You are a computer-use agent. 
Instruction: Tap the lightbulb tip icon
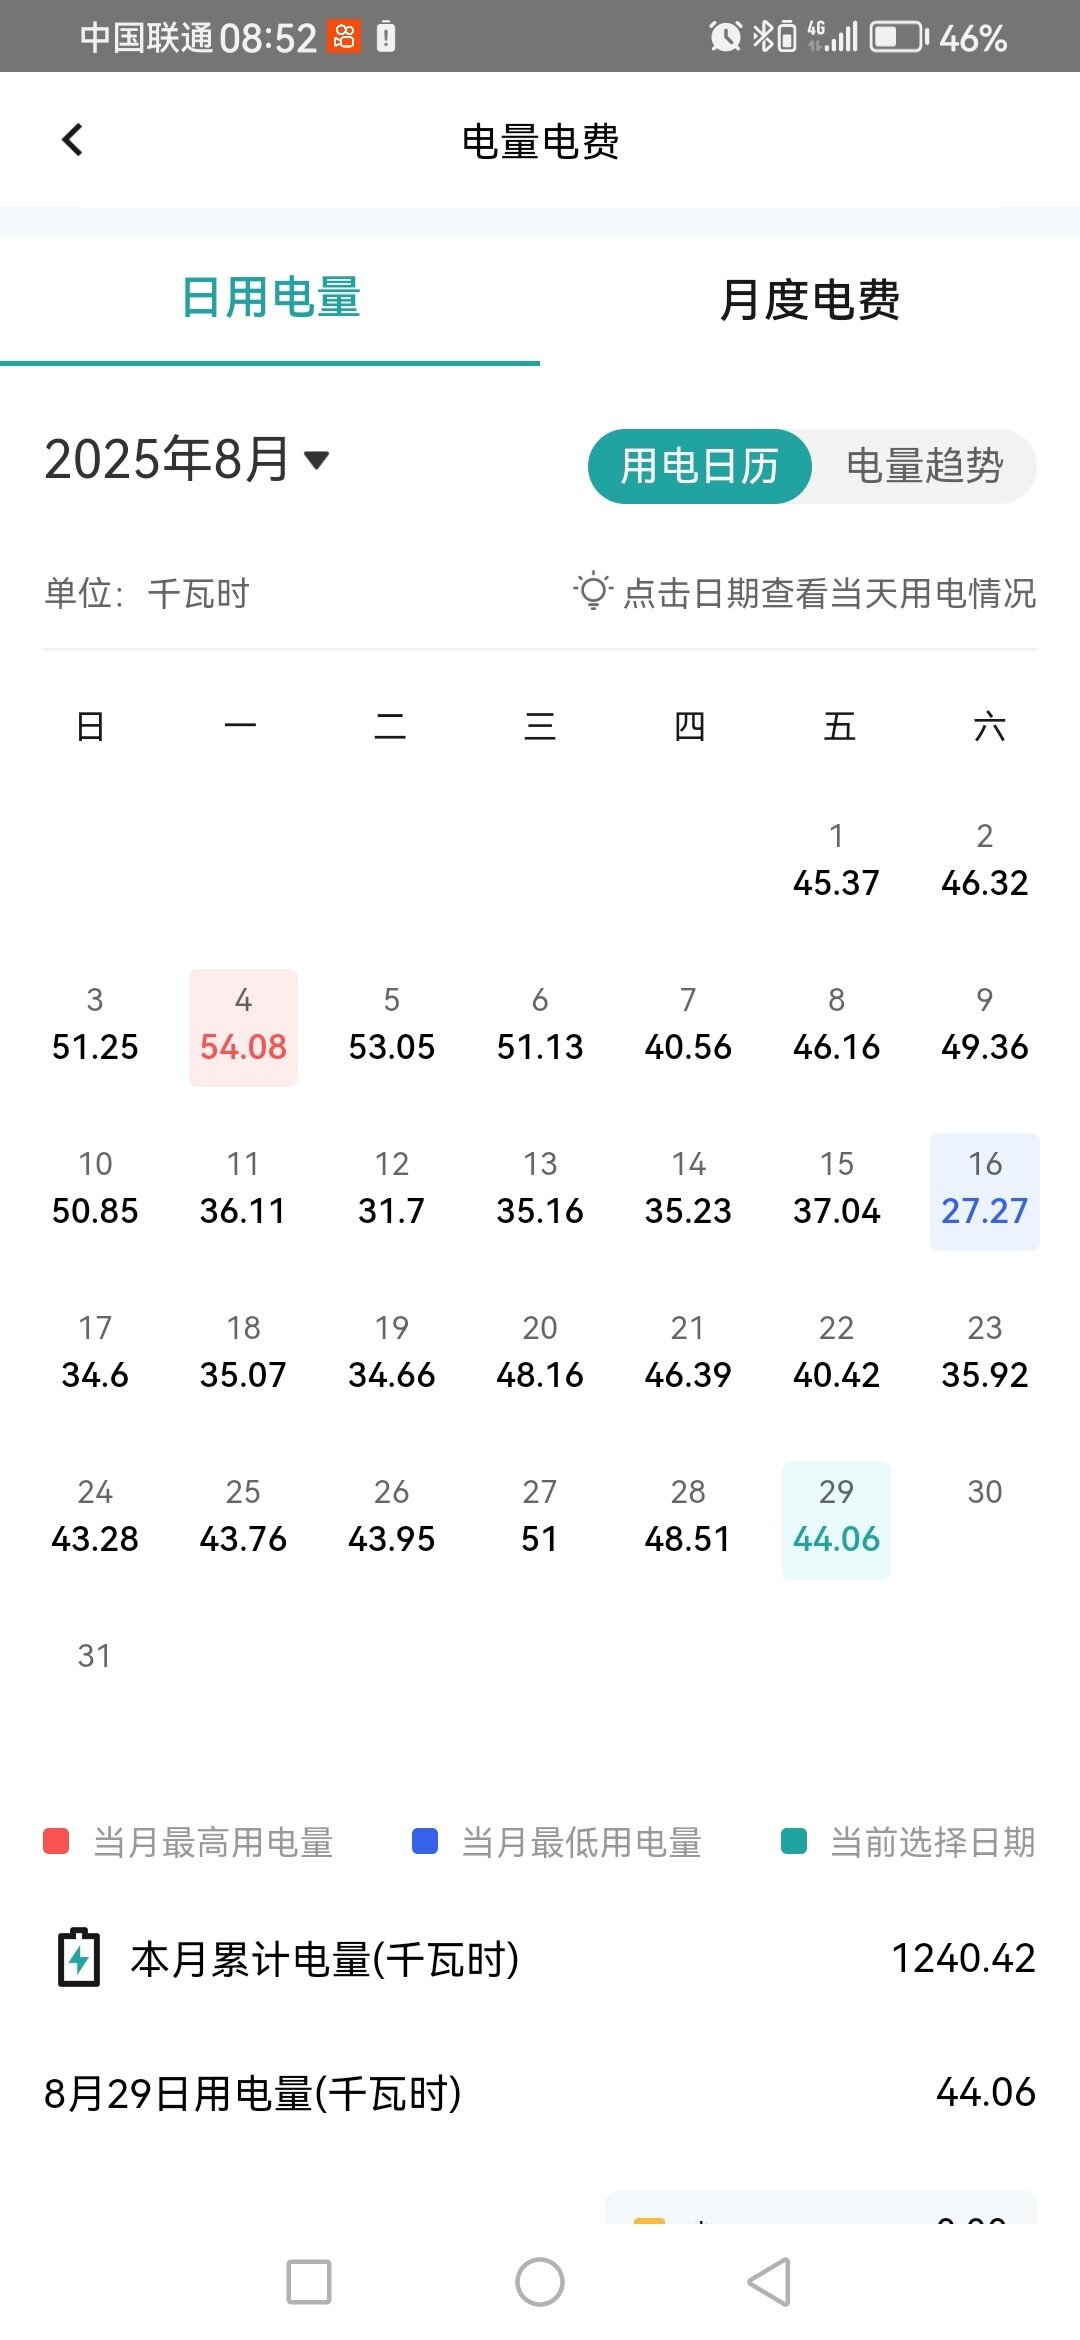tap(592, 591)
